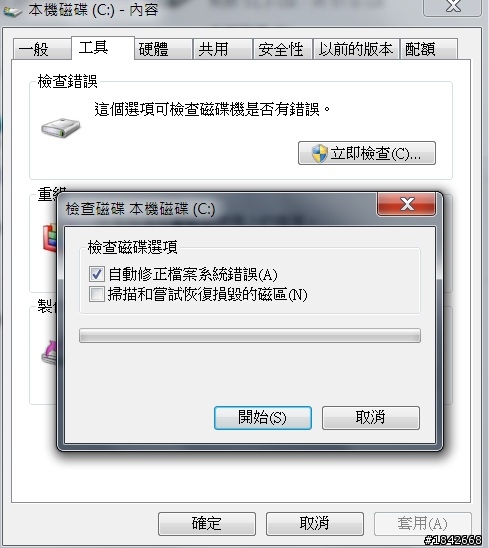The image size is (489, 548).
Task: Click the shield icon on 立即檢查 button
Action: tap(319, 154)
